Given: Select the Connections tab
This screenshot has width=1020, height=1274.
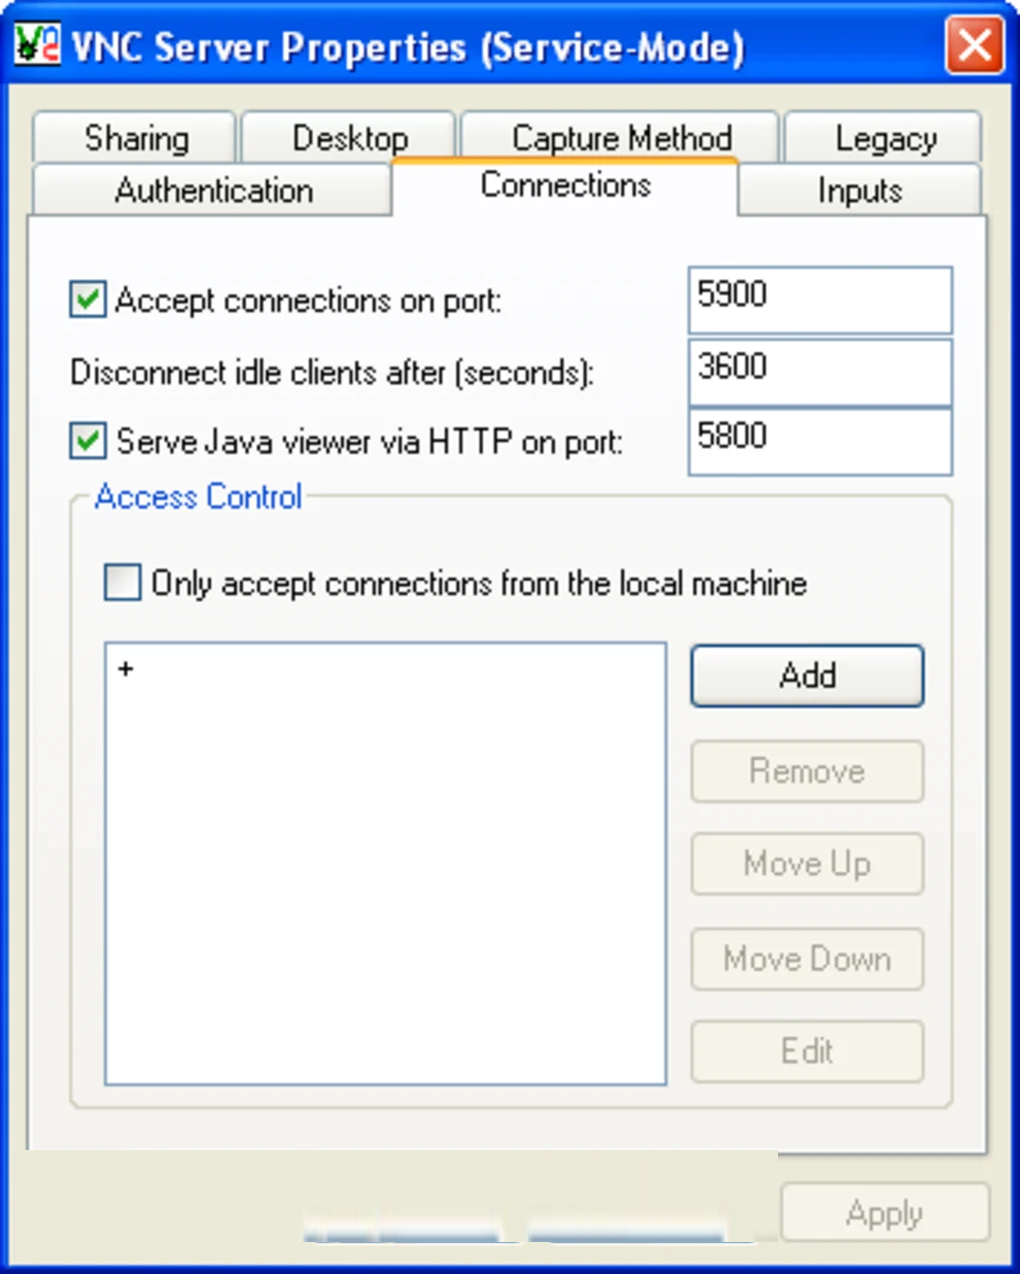Looking at the screenshot, I should pos(565,185).
